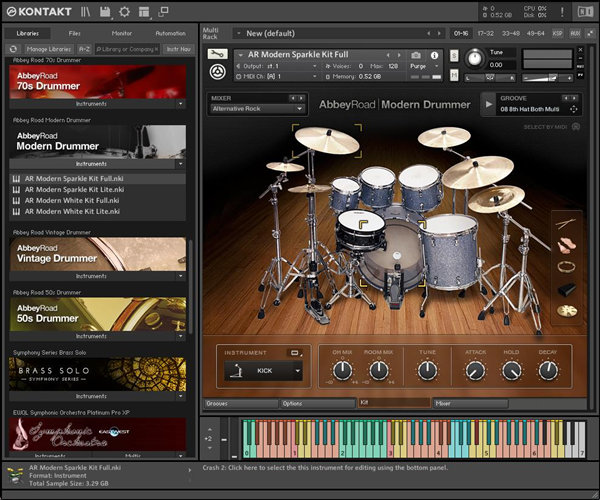Adjust the Room Mix knob
The width and height of the screenshot is (600, 500).
click(x=378, y=370)
